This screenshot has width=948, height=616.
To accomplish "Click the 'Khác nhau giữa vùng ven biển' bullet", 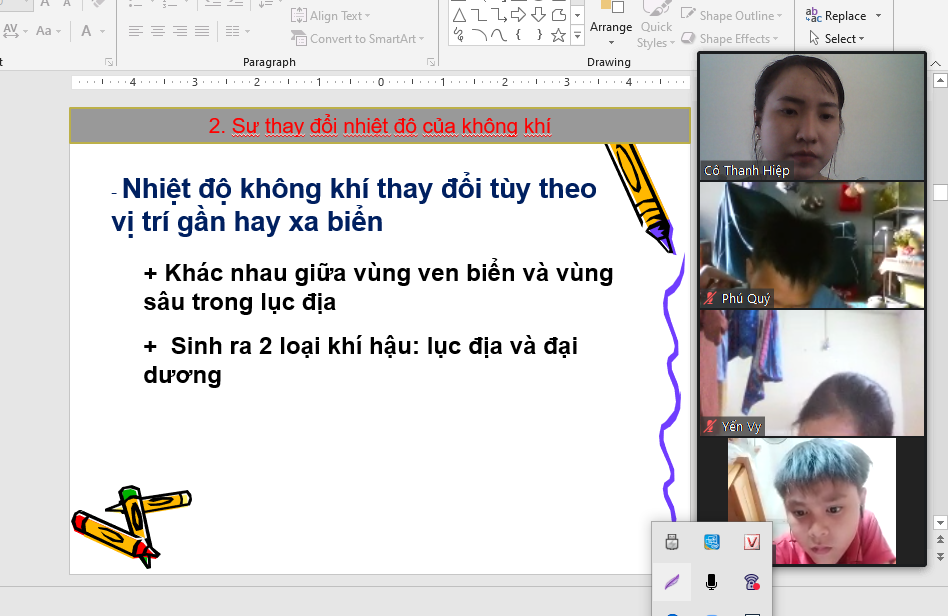I will pos(378,287).
